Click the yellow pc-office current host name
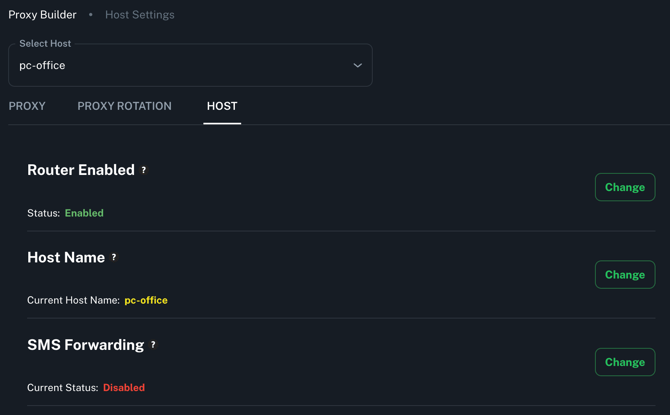 pos(146,300)
